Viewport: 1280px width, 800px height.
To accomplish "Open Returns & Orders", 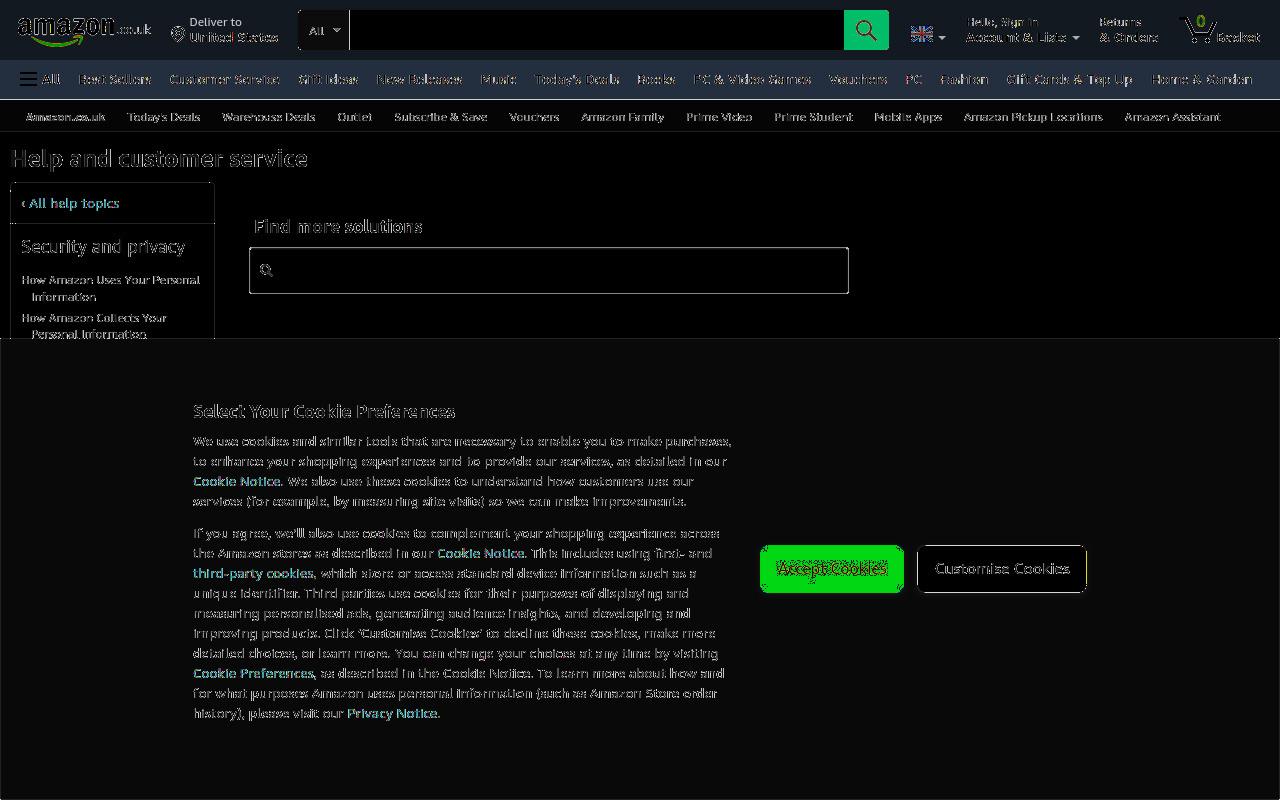I will pos(1128,30).
